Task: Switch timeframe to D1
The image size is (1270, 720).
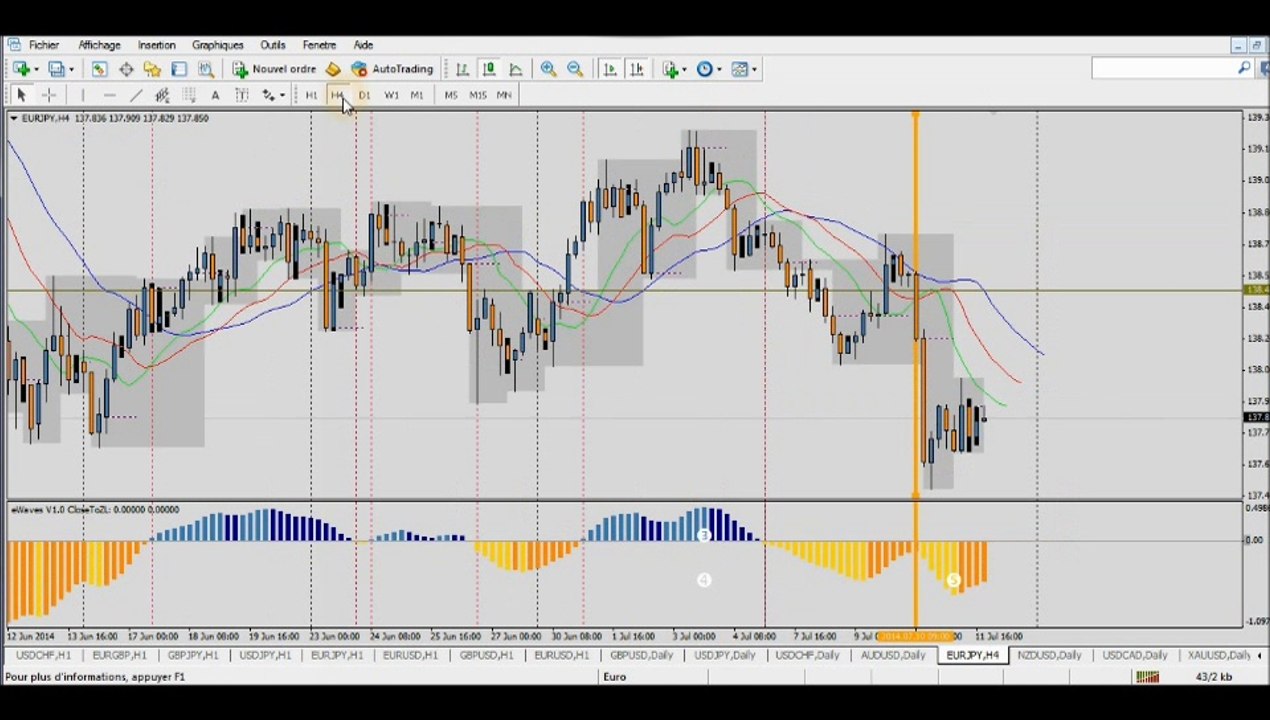Action: coord(363,95)
